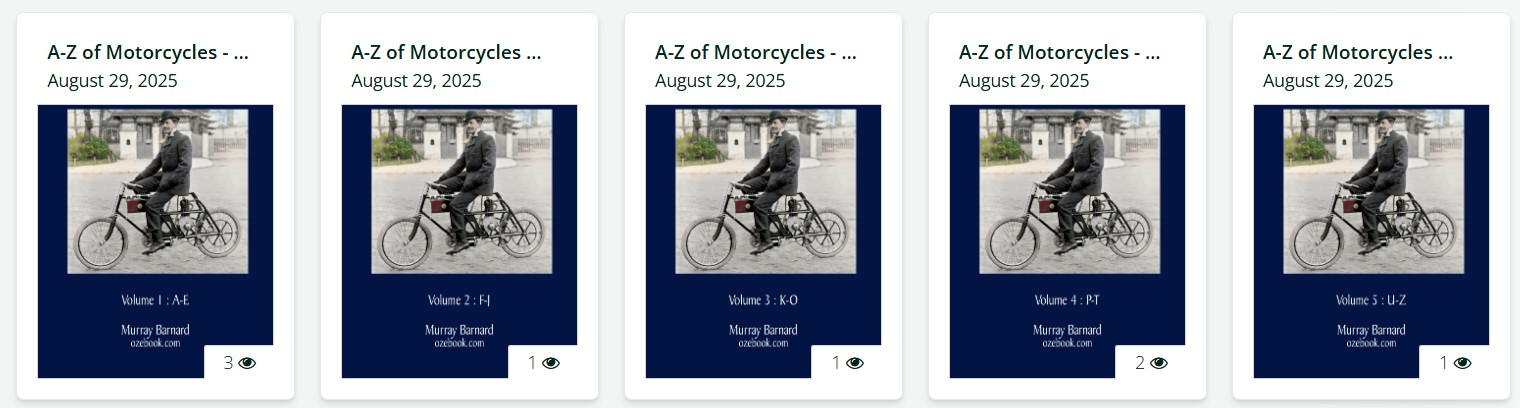Click the eye icon on Volume 3 card
Screen dimensions: 1520x408
(x=855, y=363)
